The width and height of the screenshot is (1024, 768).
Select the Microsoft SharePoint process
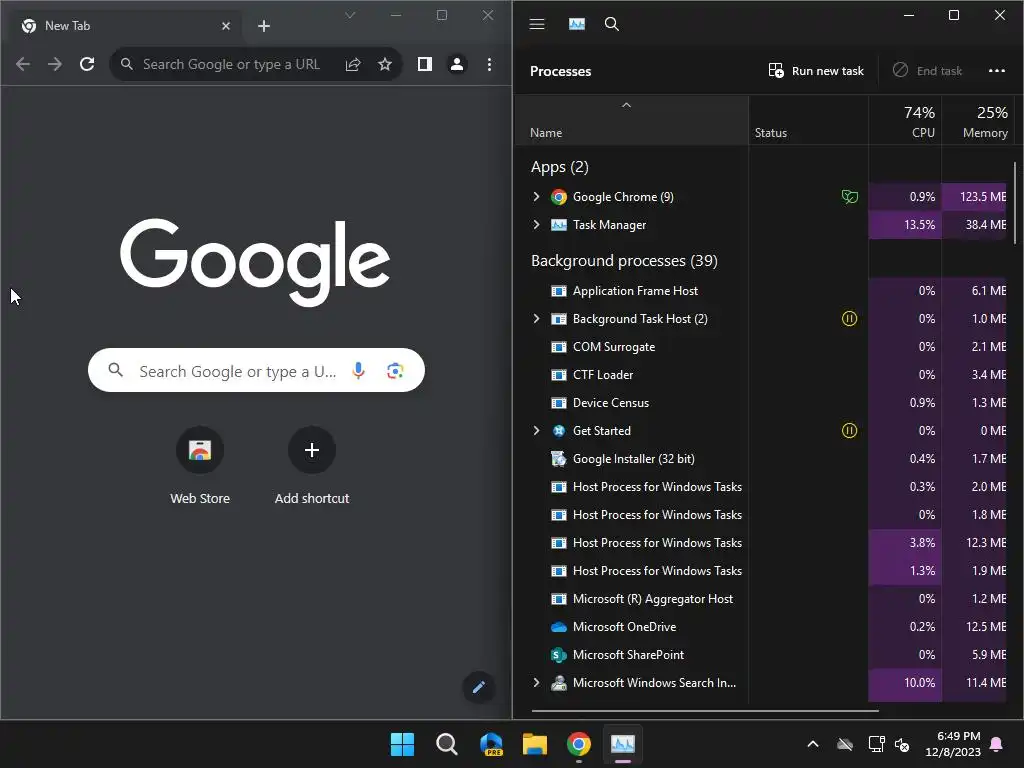761,654
